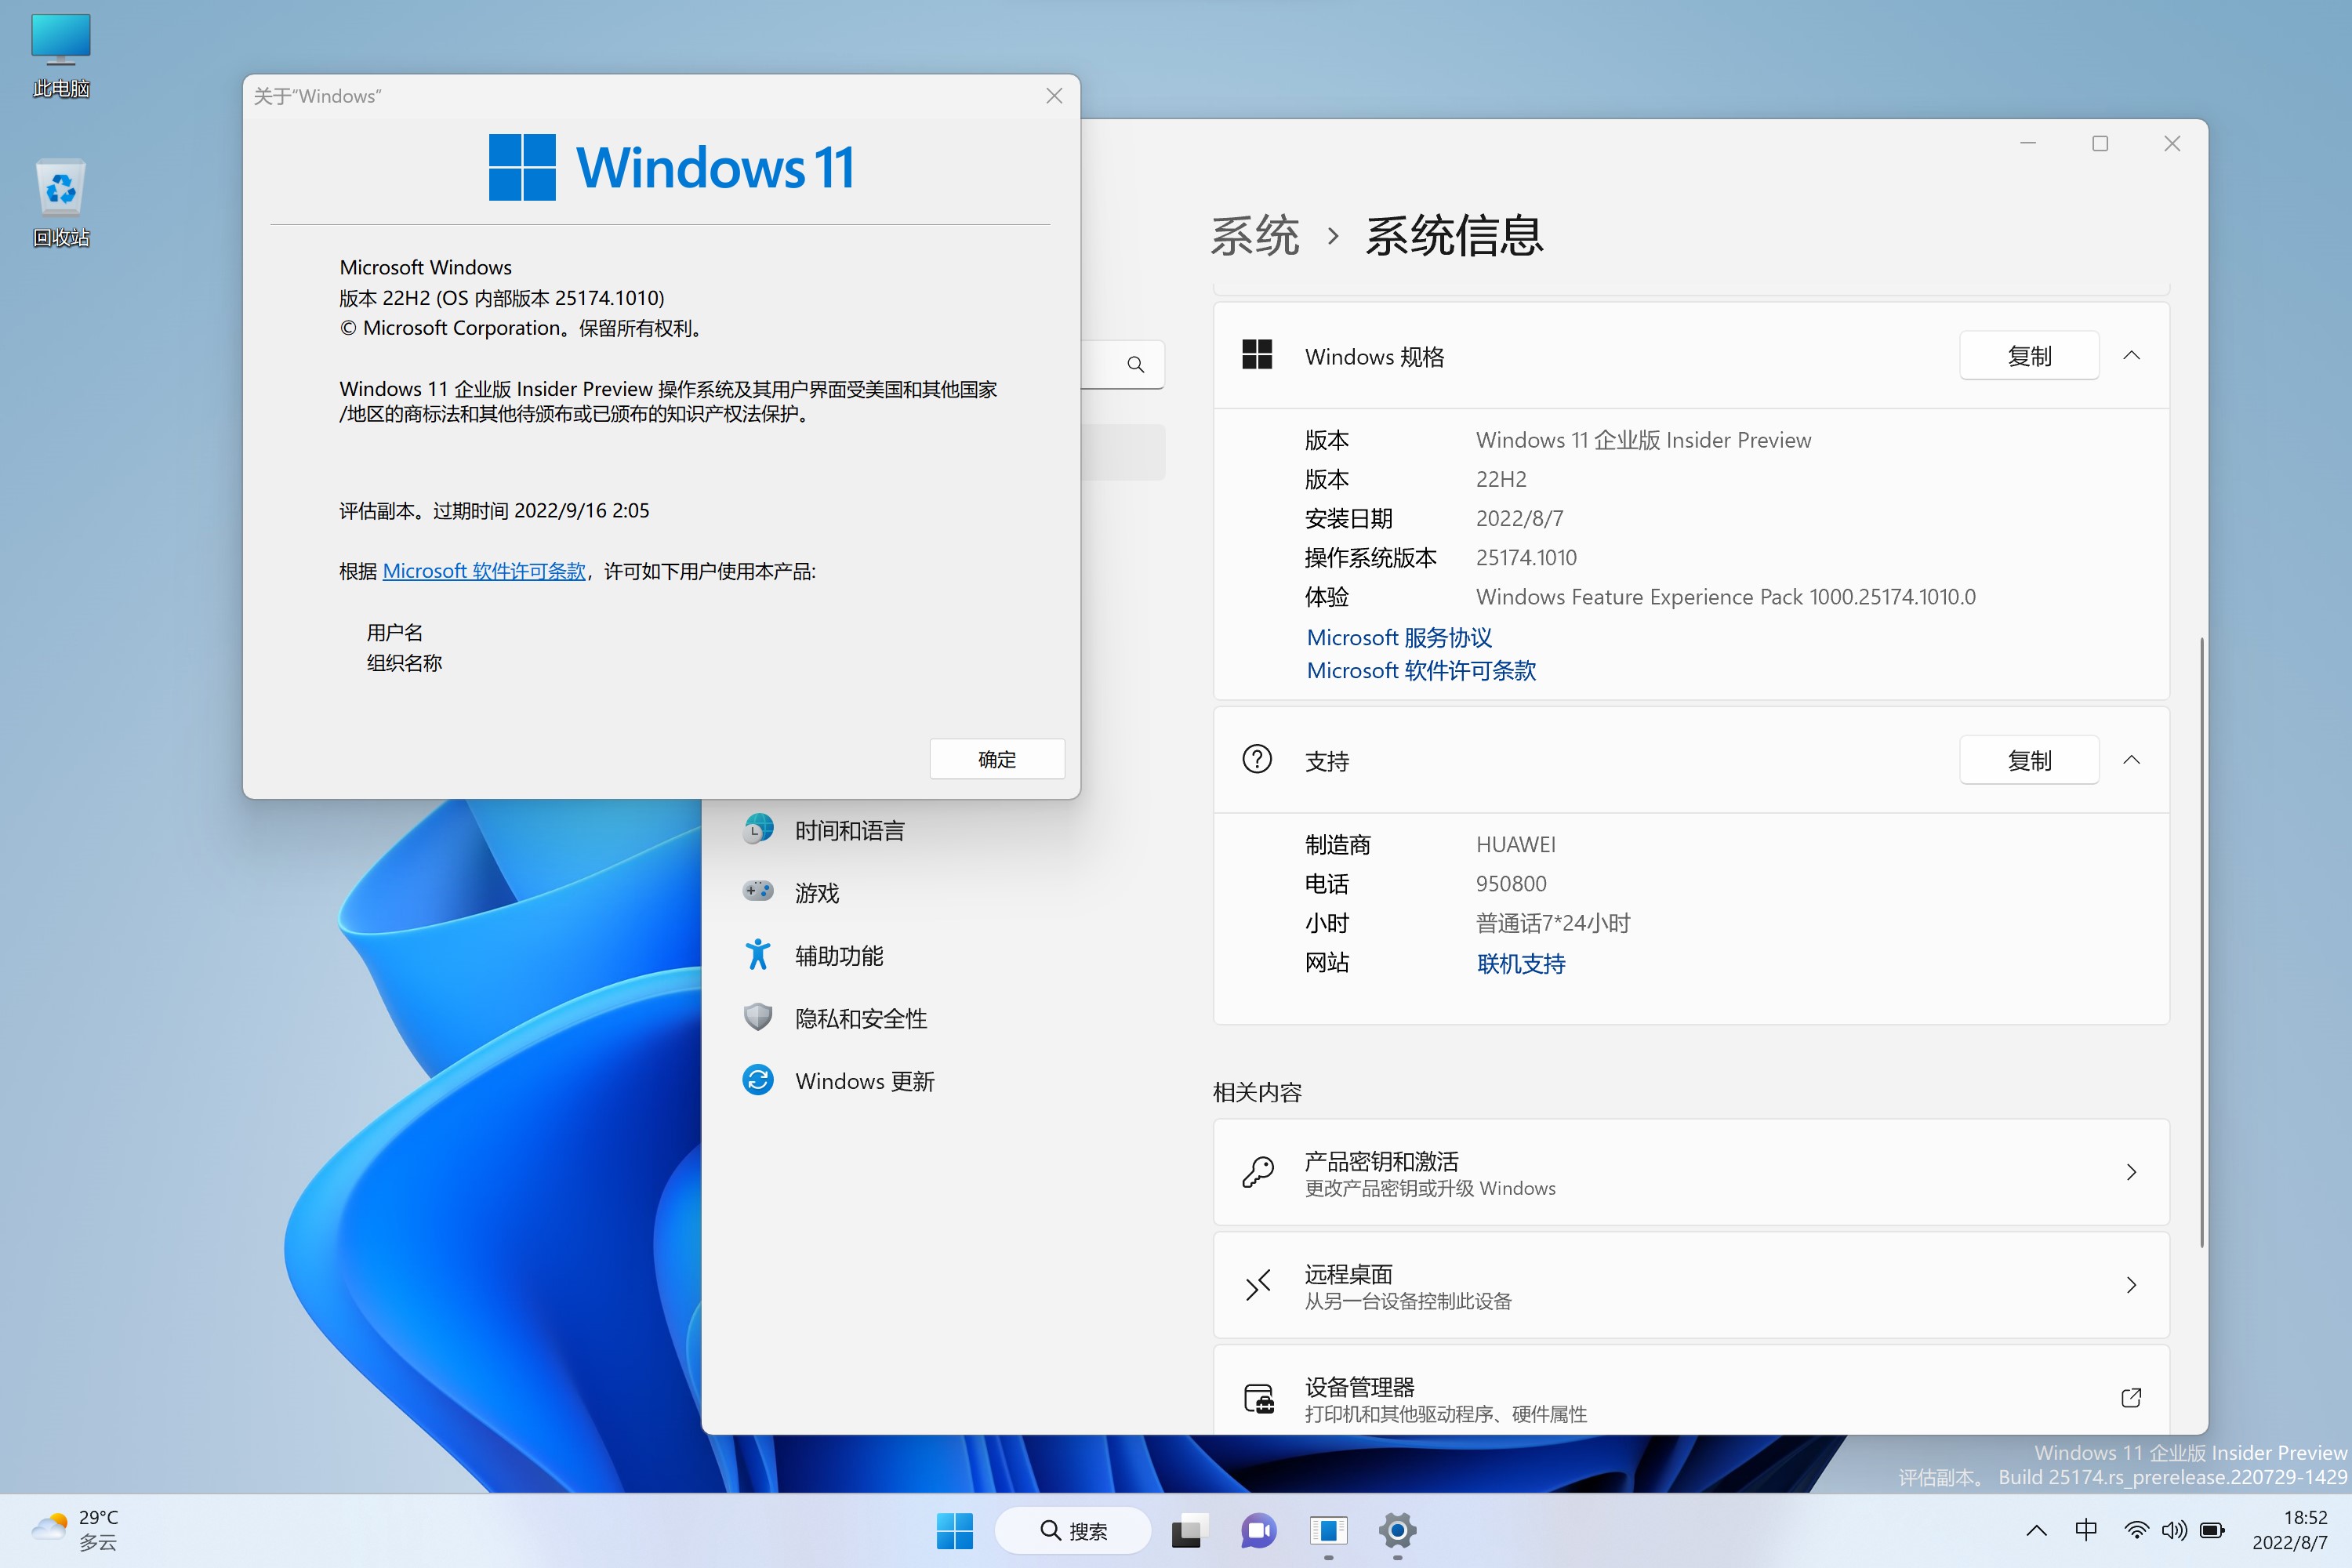This screenshot has width=2352, height=1568.
Task: Click the 时间和语言 globe clock icon
Action: pos(758,829)
